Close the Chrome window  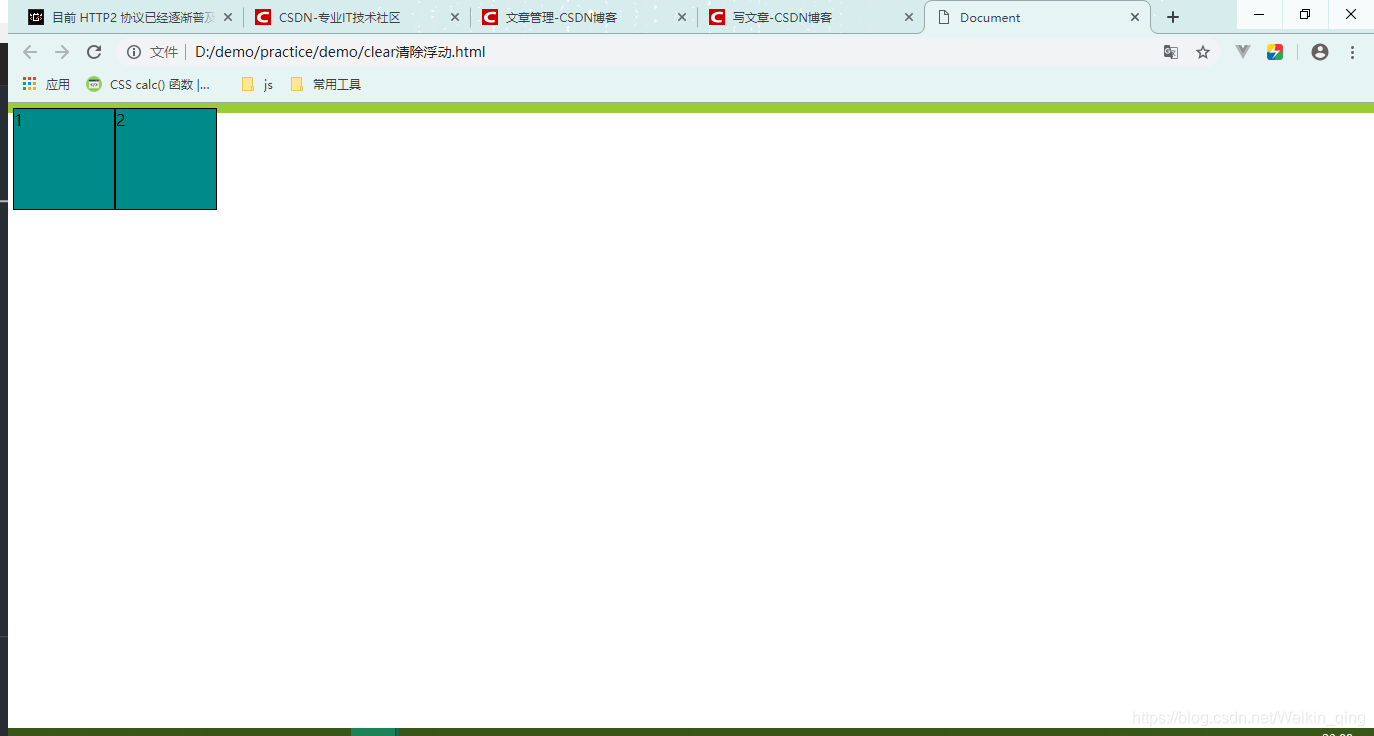1351,14
